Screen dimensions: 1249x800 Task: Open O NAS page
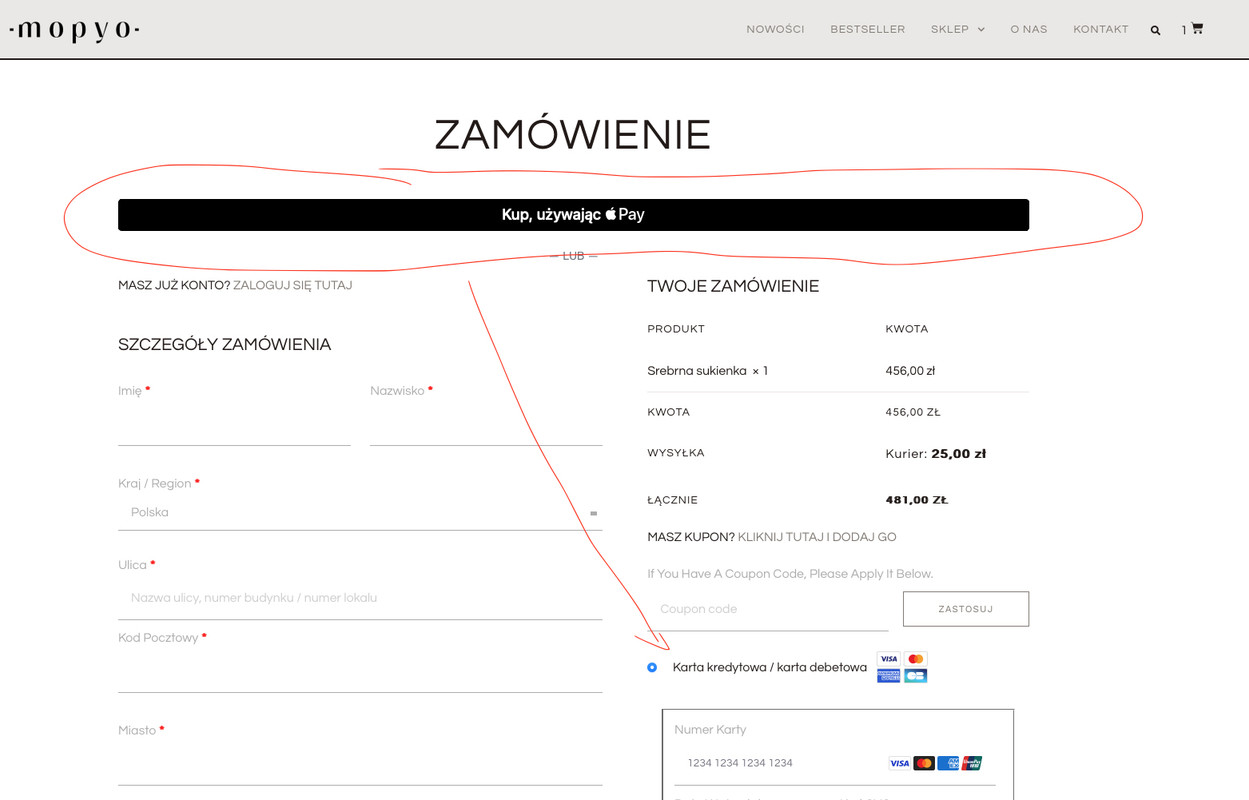tap(1029, 29)
